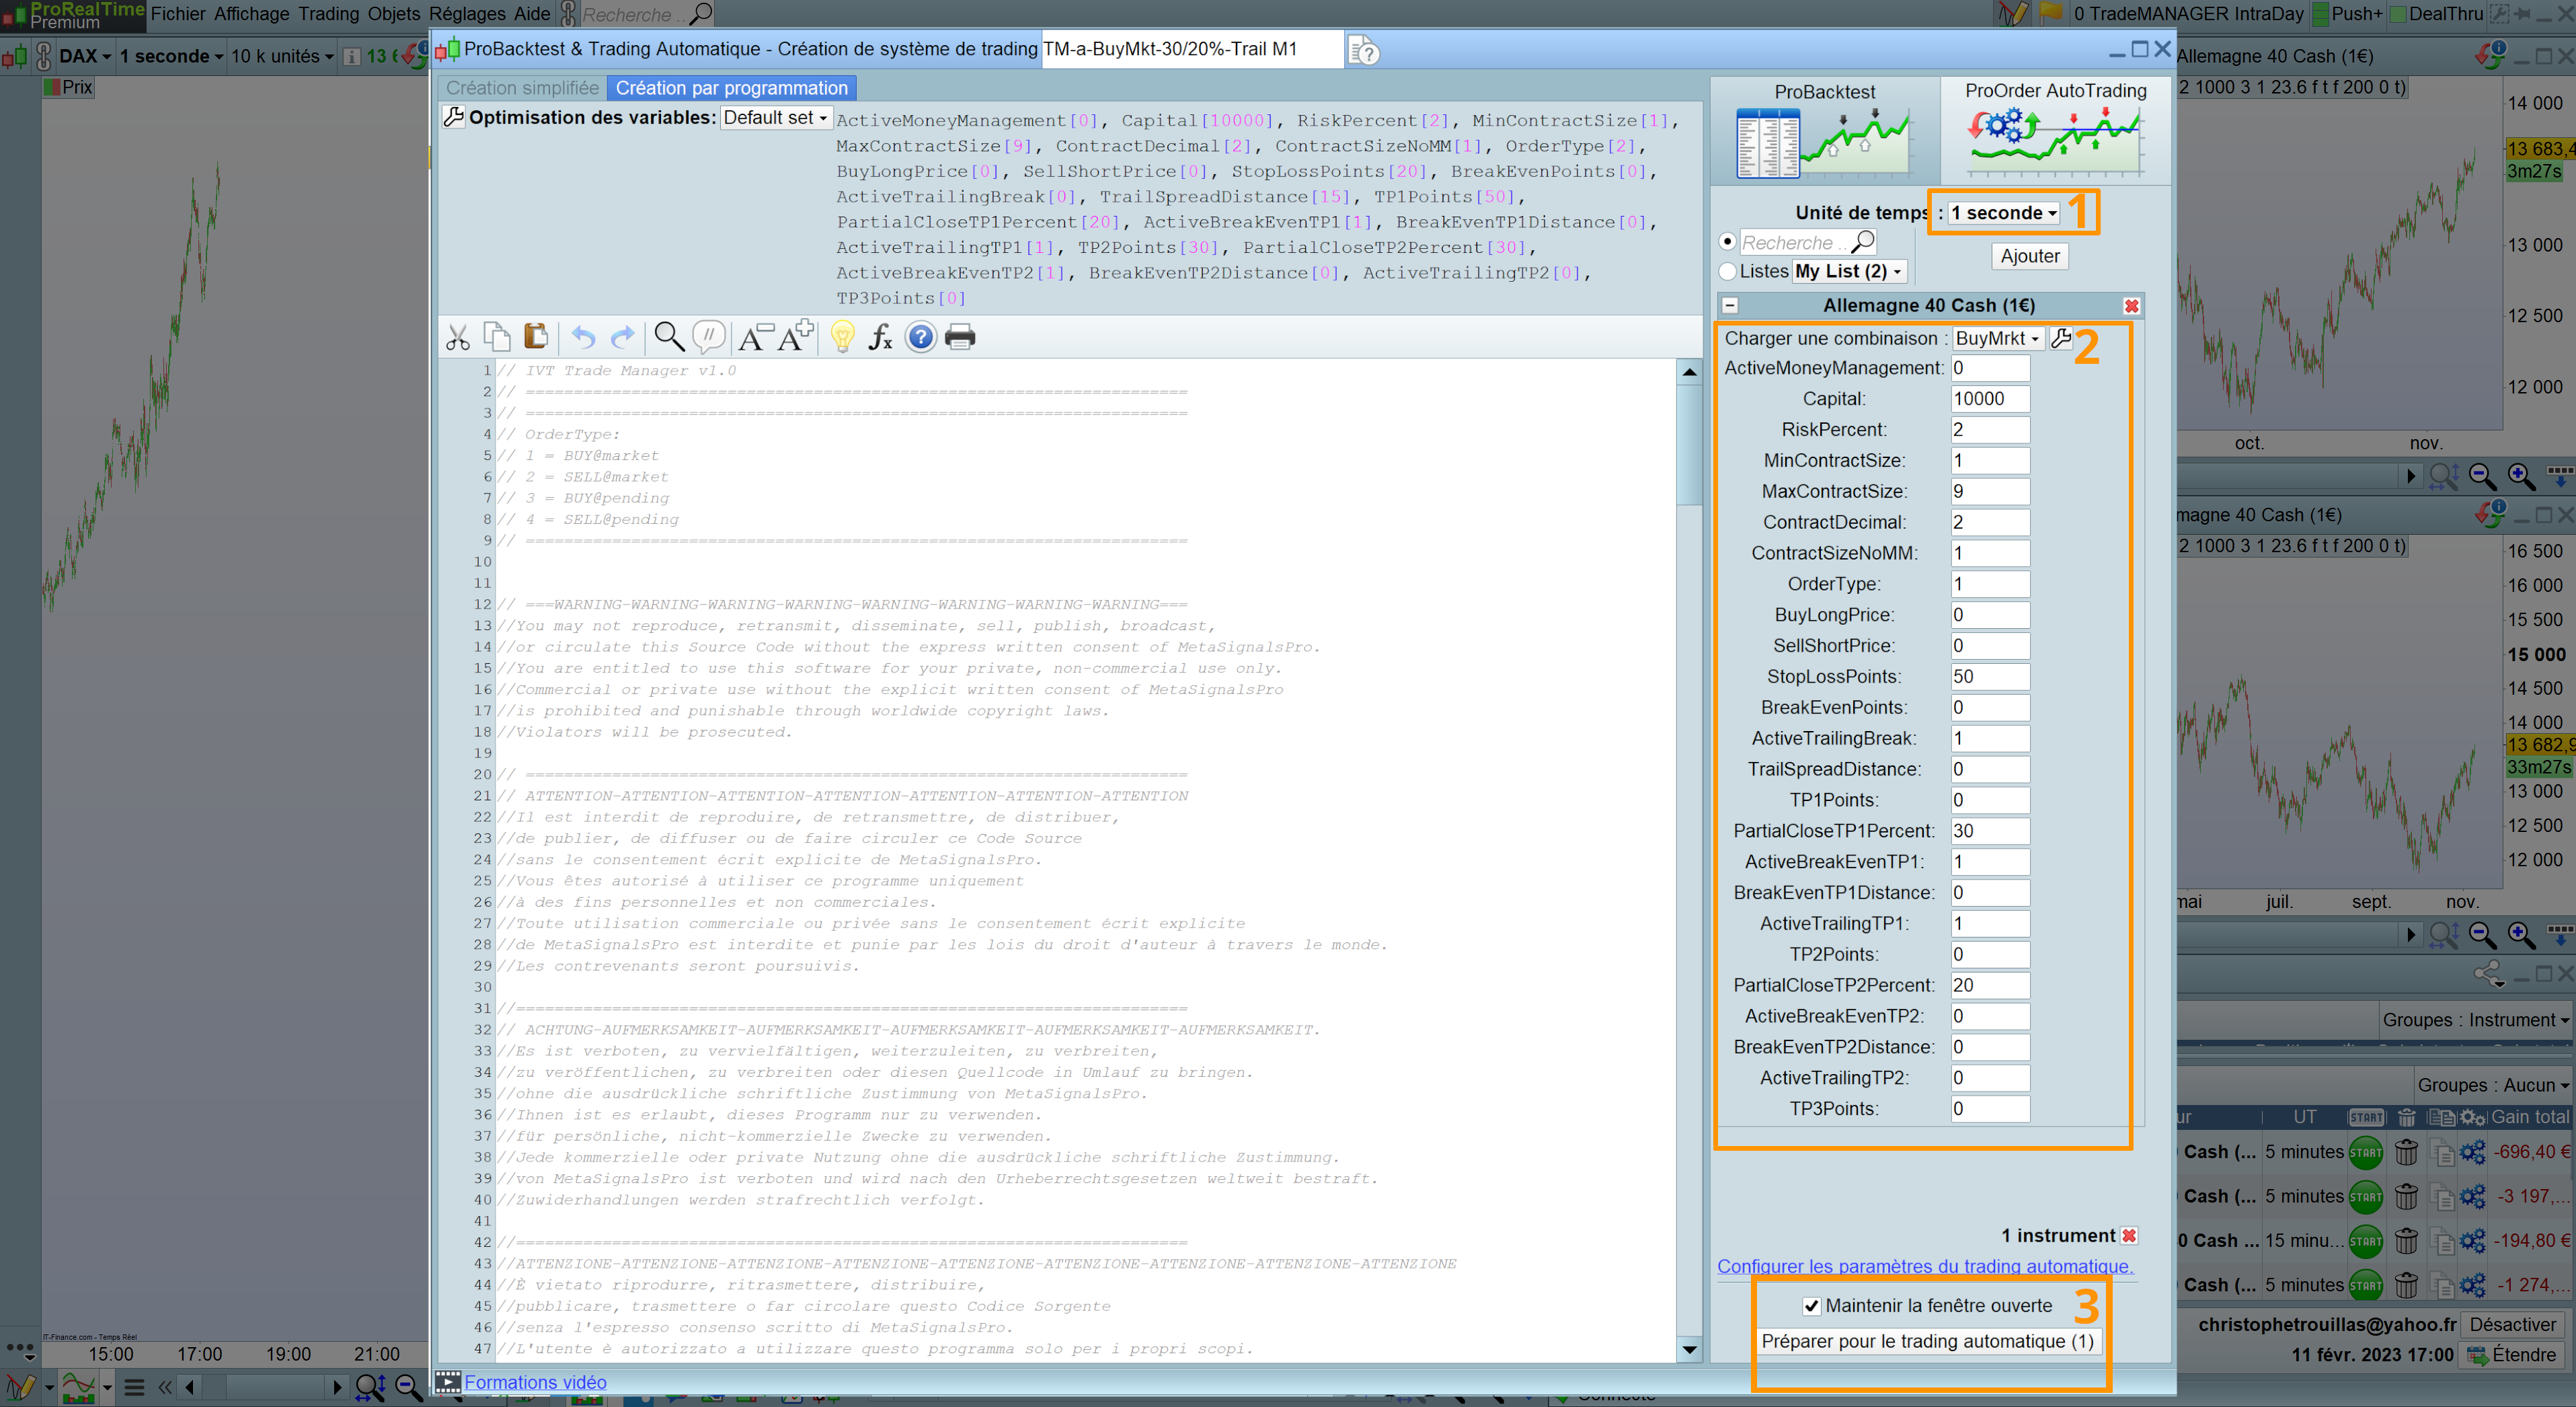Collapse the Allemagne 40 Cash section minus
Viewport: 2576px width, 1407px height.
[x=1730, y=306]
